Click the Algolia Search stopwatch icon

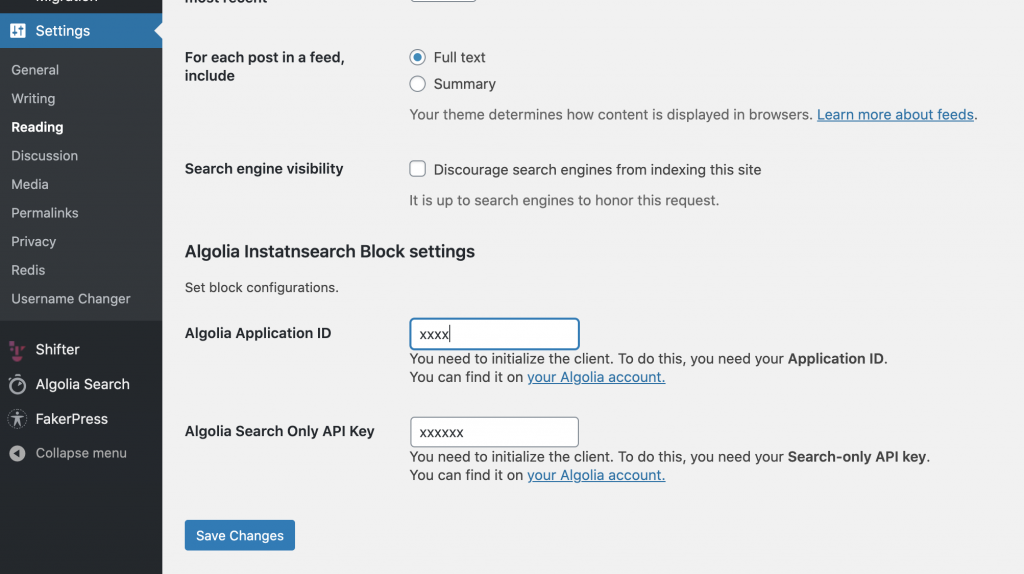[x=18, y=385]
